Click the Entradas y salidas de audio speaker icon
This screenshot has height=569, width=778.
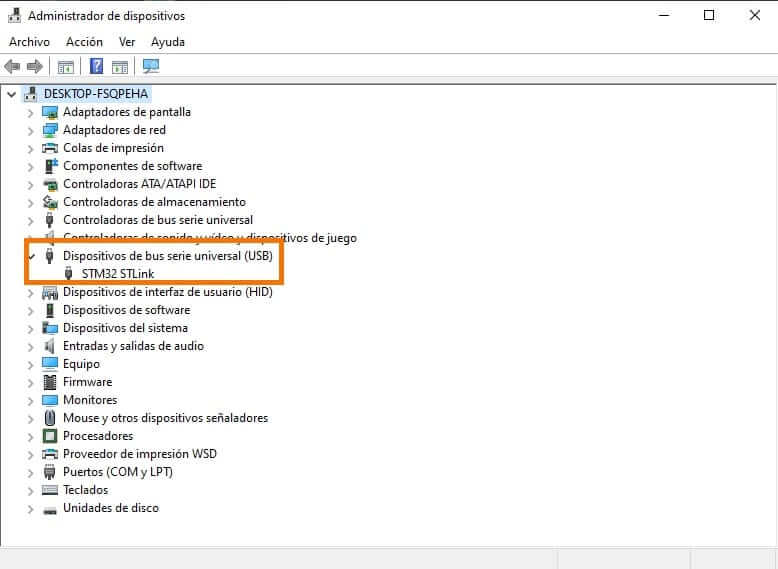click(50, 346)
